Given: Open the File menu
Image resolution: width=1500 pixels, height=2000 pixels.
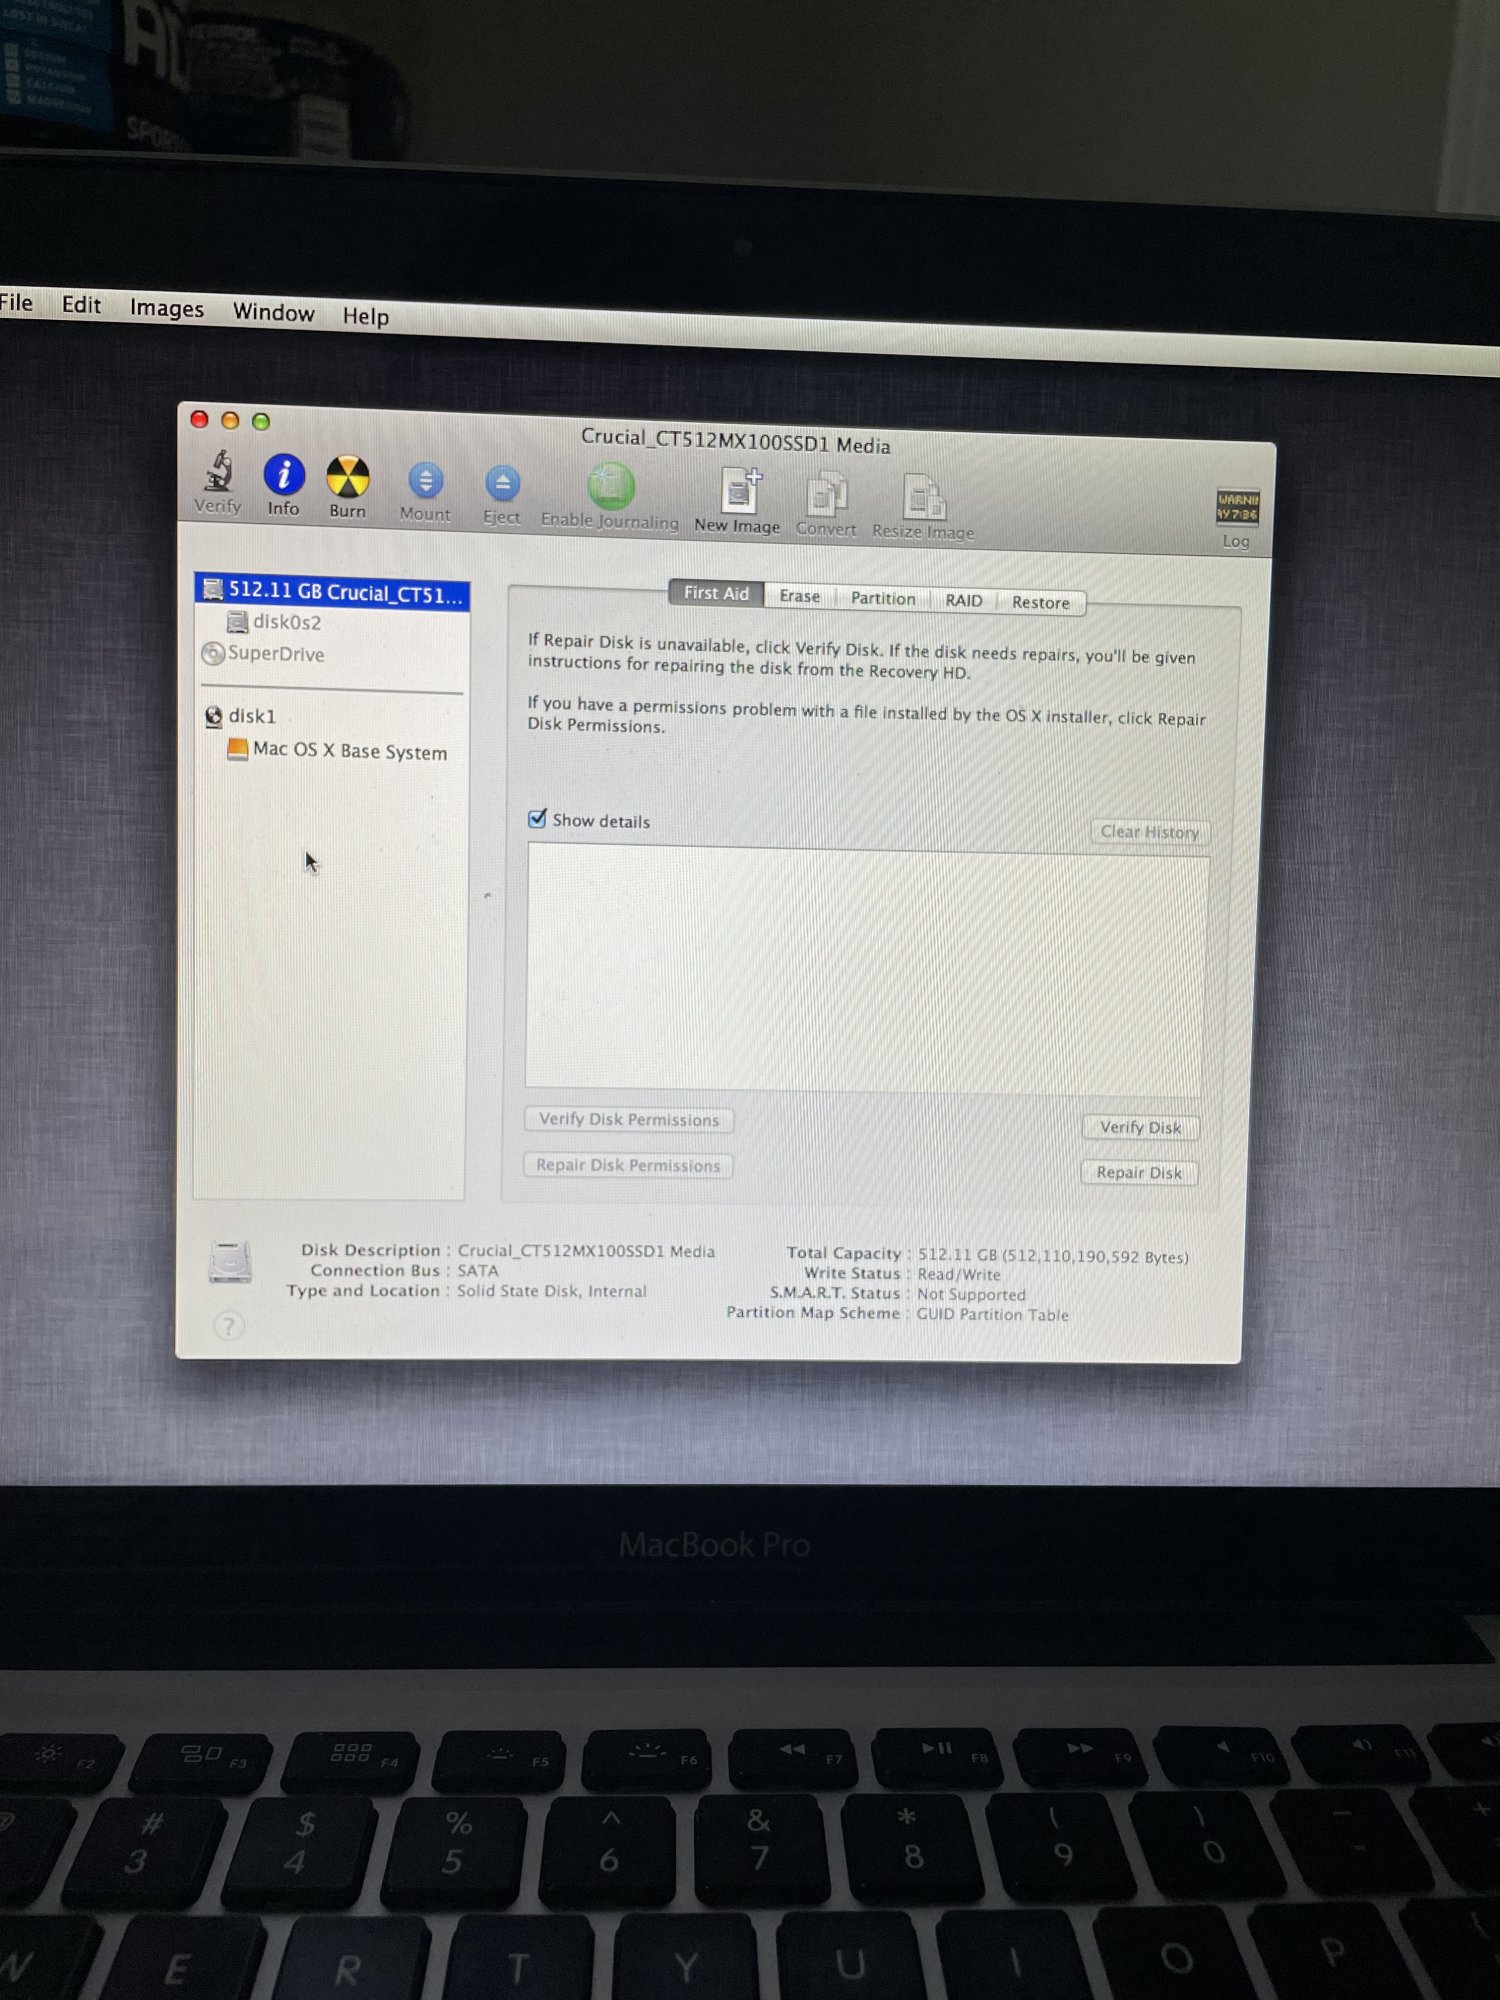Looking at the screenshot, I should click(16, 302).
